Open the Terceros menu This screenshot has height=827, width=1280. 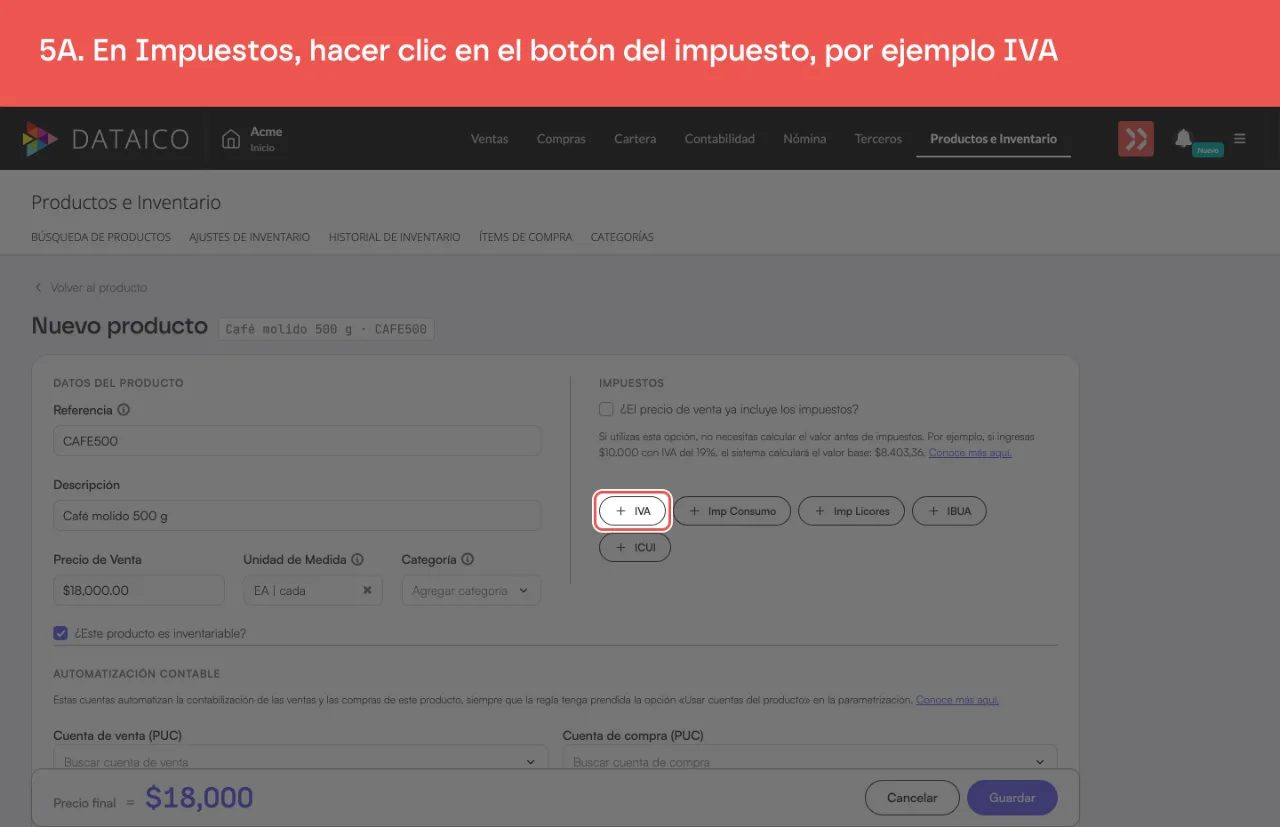(878, 139)
